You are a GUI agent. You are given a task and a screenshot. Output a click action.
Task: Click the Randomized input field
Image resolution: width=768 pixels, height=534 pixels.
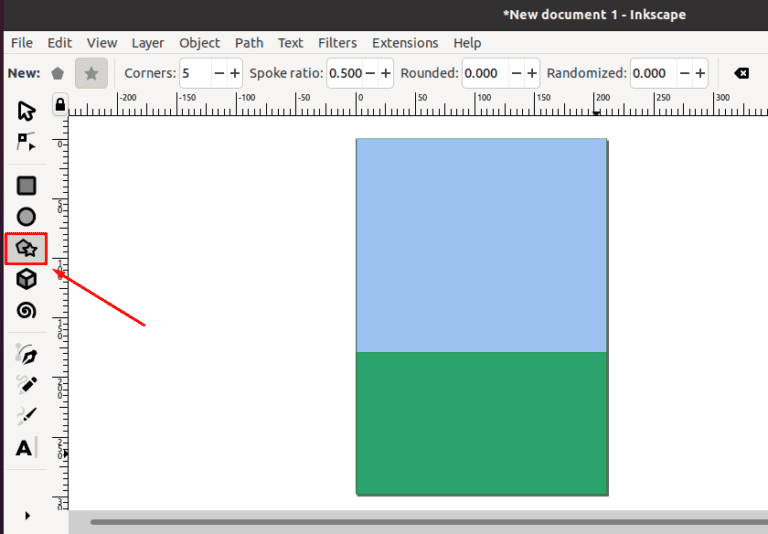[654, 73]
